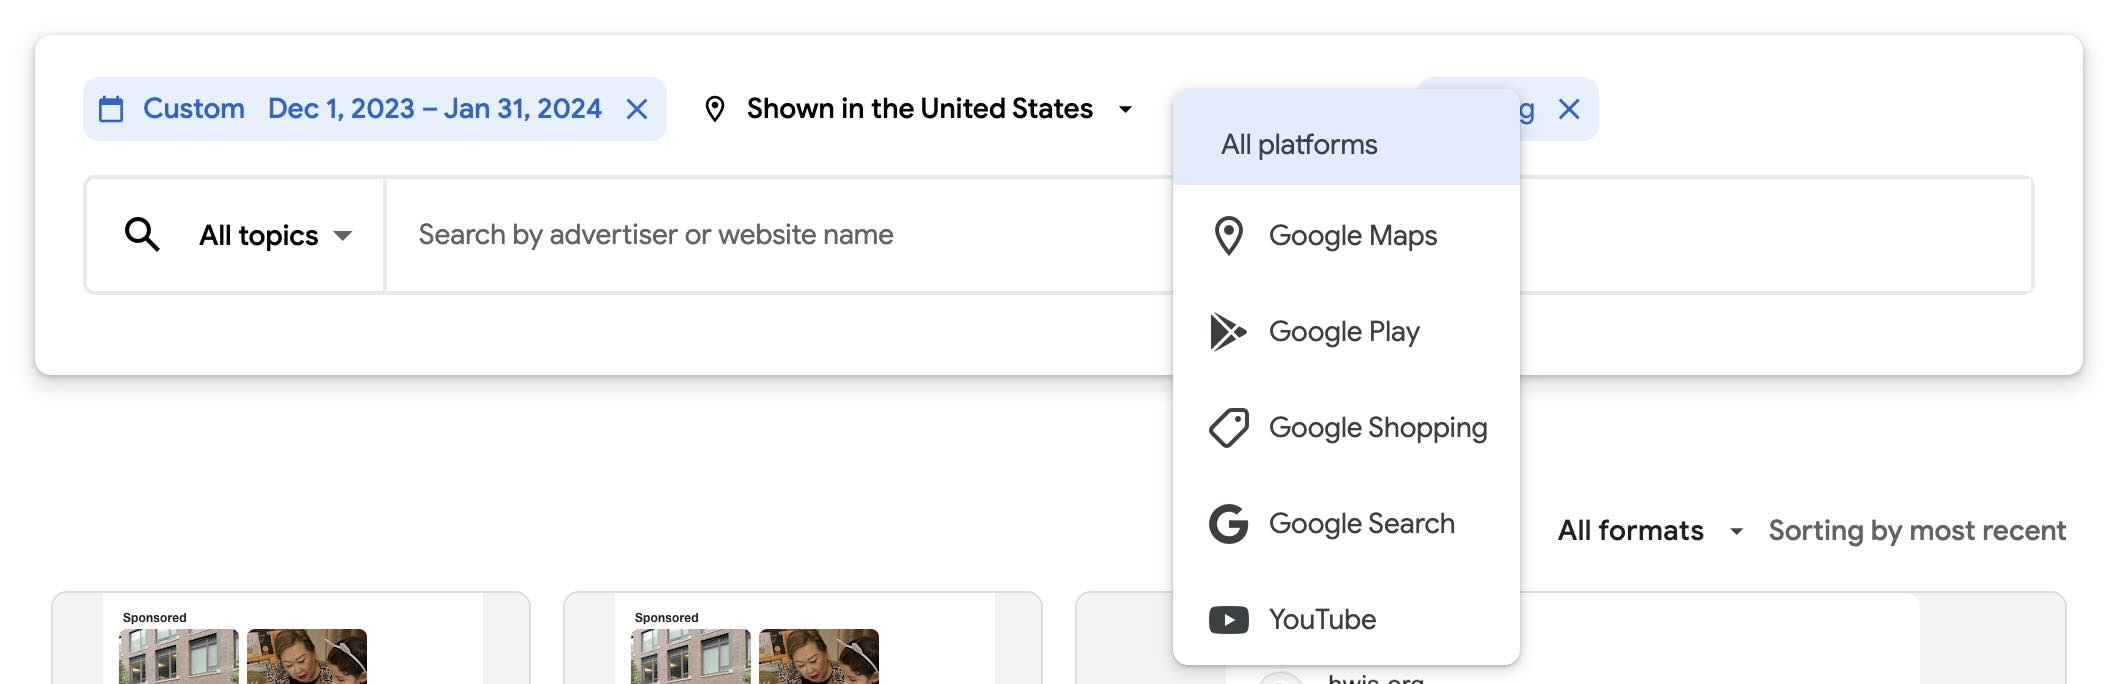Choose YouTube platform
The height and width of the screenshot is (684, 2104).
(1346, 620)
